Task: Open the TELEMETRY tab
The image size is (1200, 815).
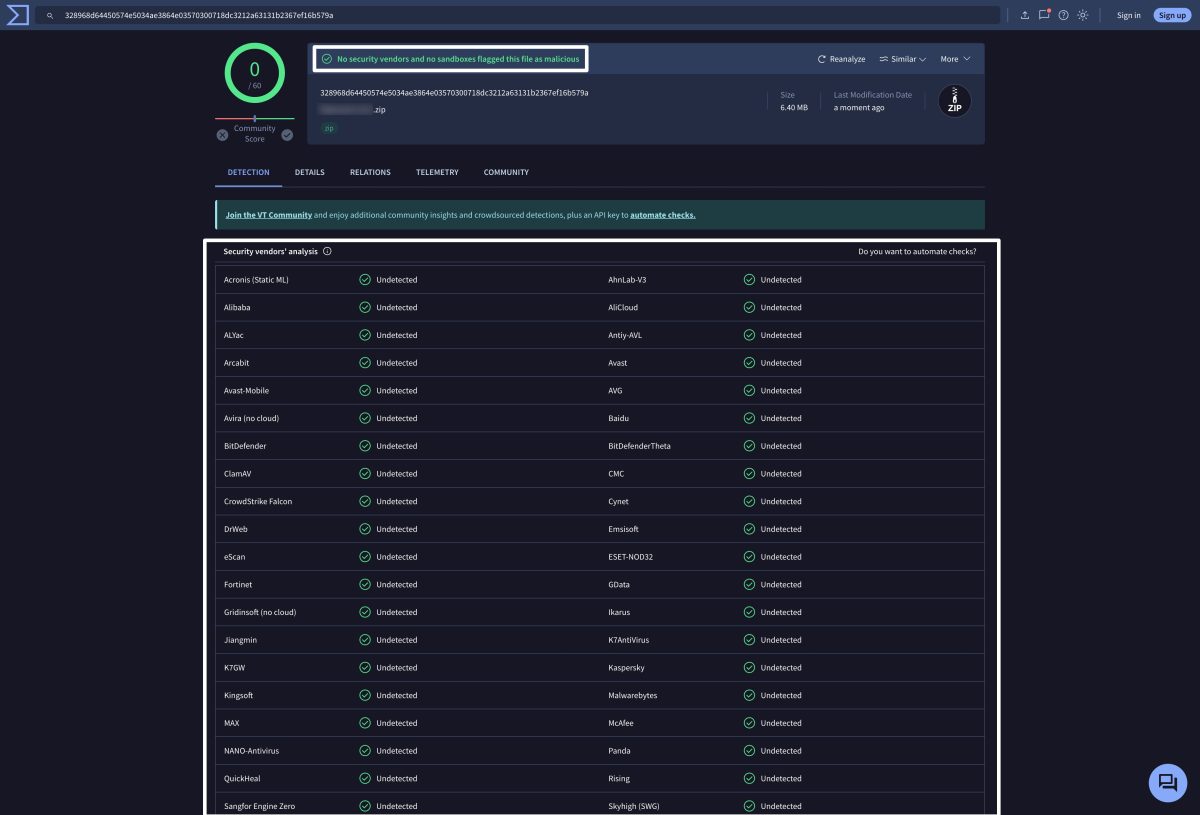Action: [x=437, y=172]
